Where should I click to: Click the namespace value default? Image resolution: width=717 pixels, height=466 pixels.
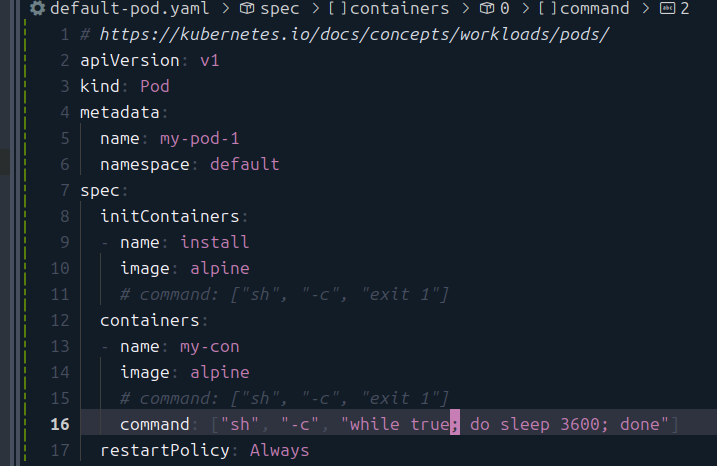tap(244, 164)
